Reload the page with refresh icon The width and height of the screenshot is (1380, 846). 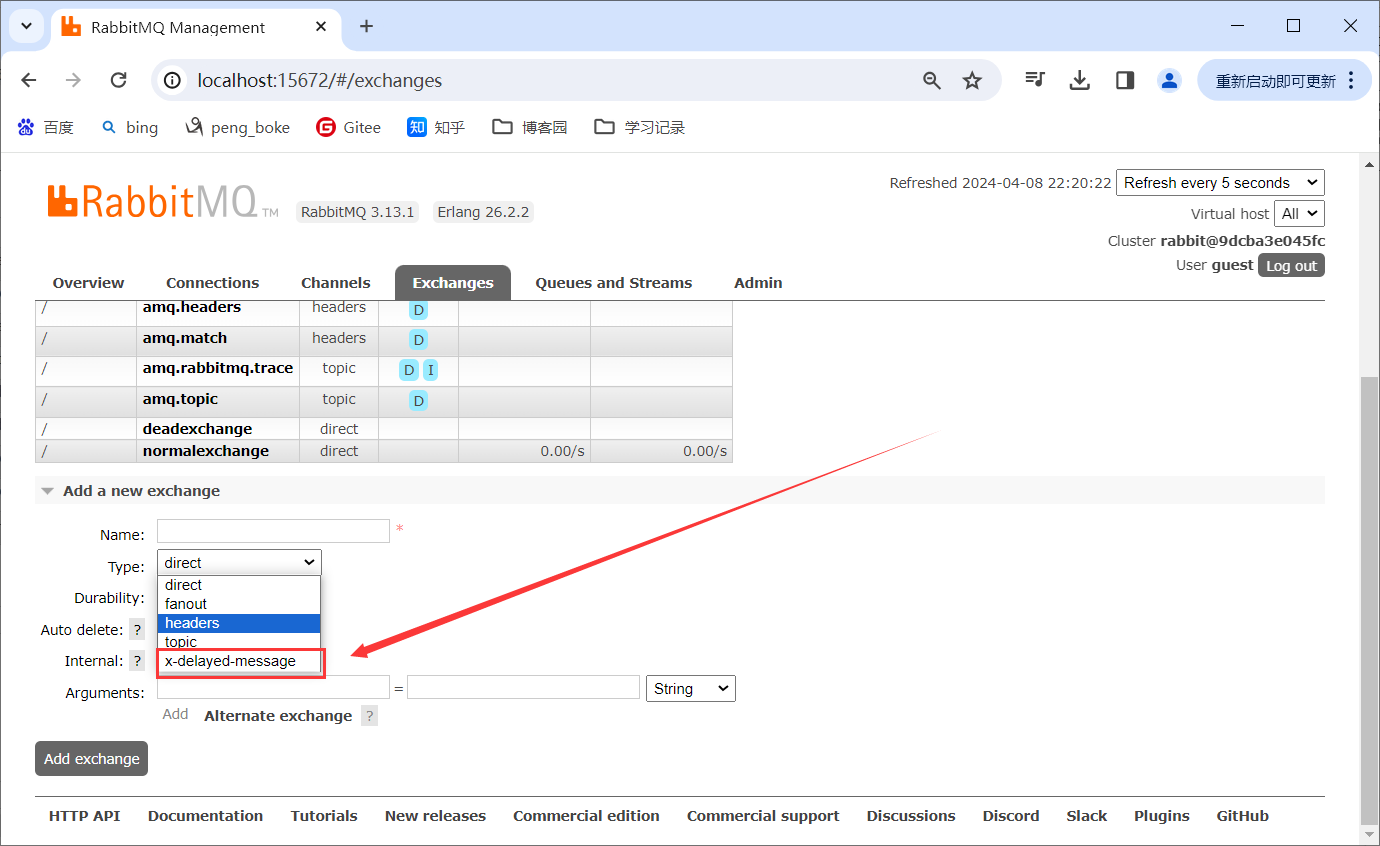(118, 80)
